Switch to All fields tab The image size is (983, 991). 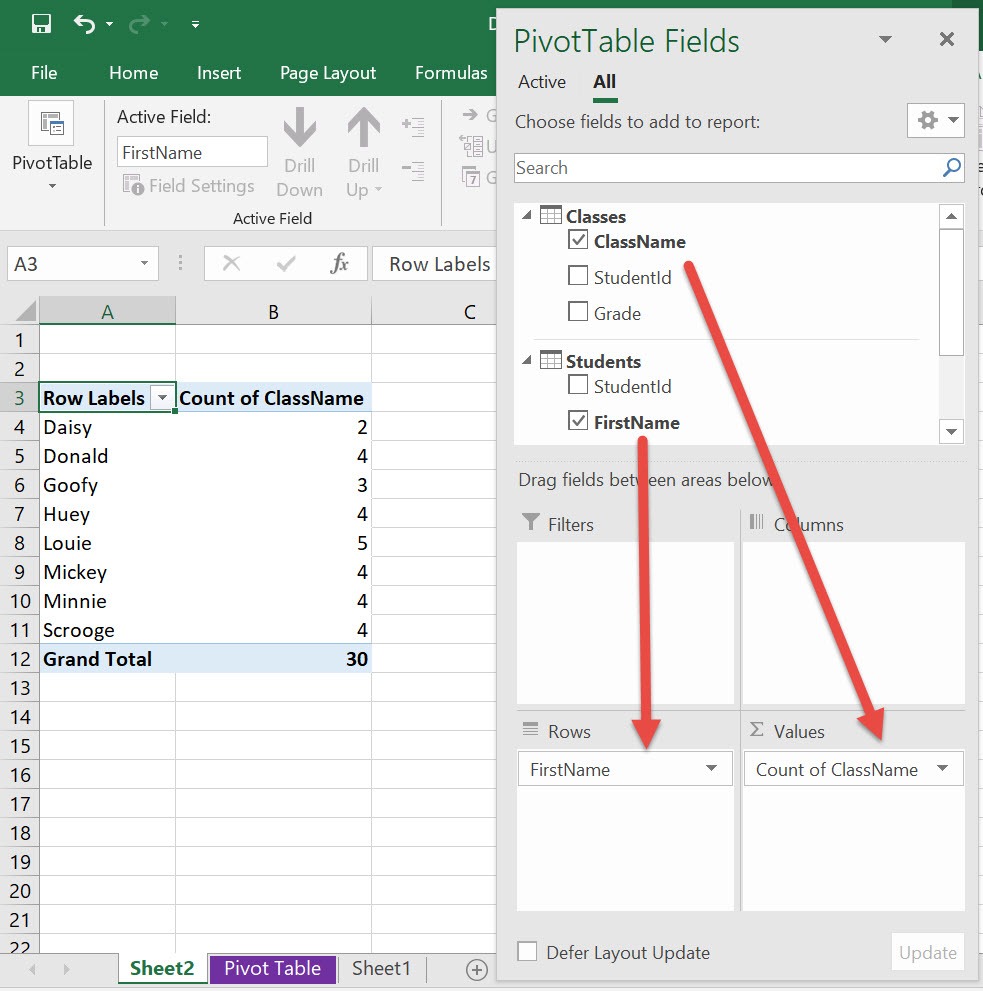tap(604, 82)
